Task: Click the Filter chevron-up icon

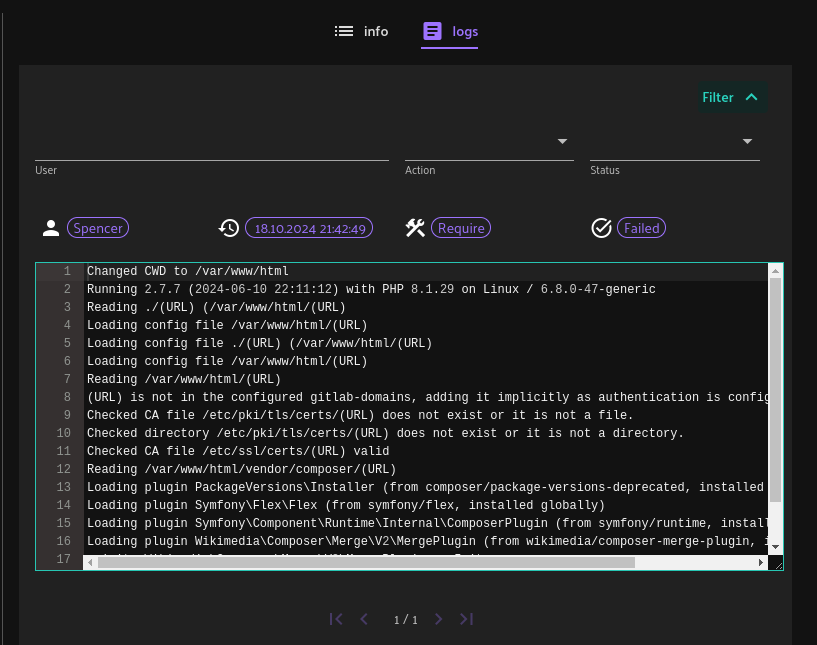Action: coord(751,97)
